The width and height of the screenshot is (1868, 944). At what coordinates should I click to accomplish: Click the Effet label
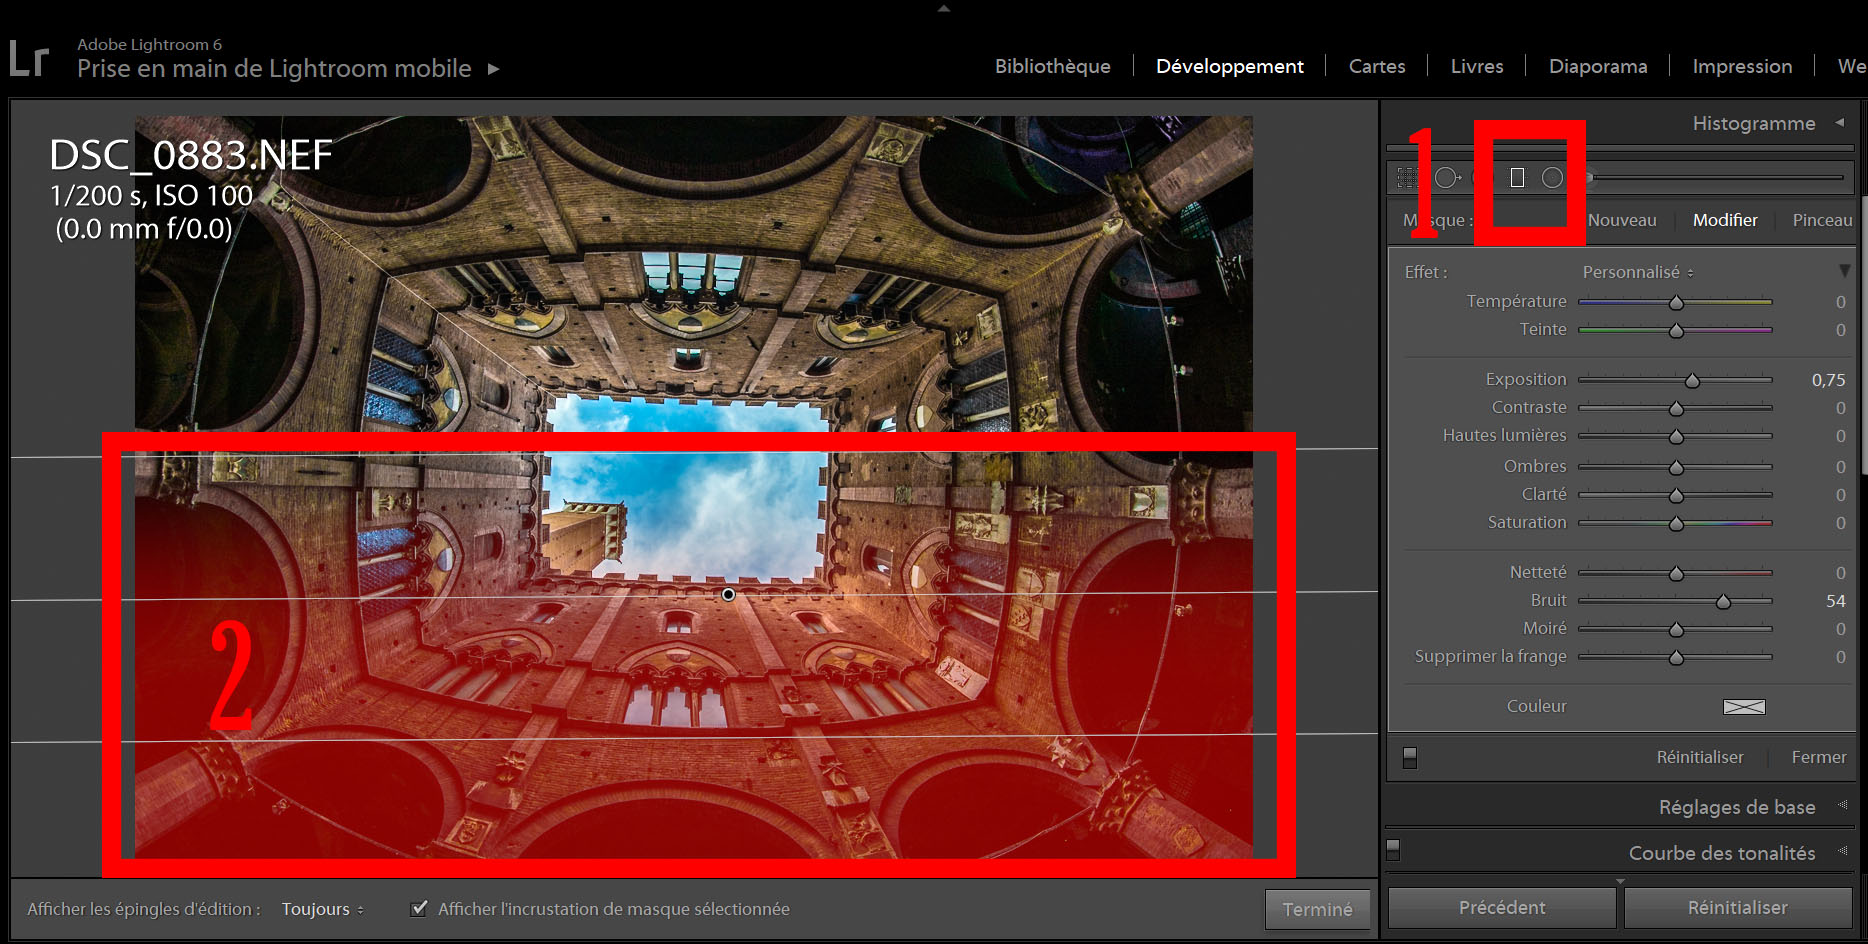[1425, 272]
